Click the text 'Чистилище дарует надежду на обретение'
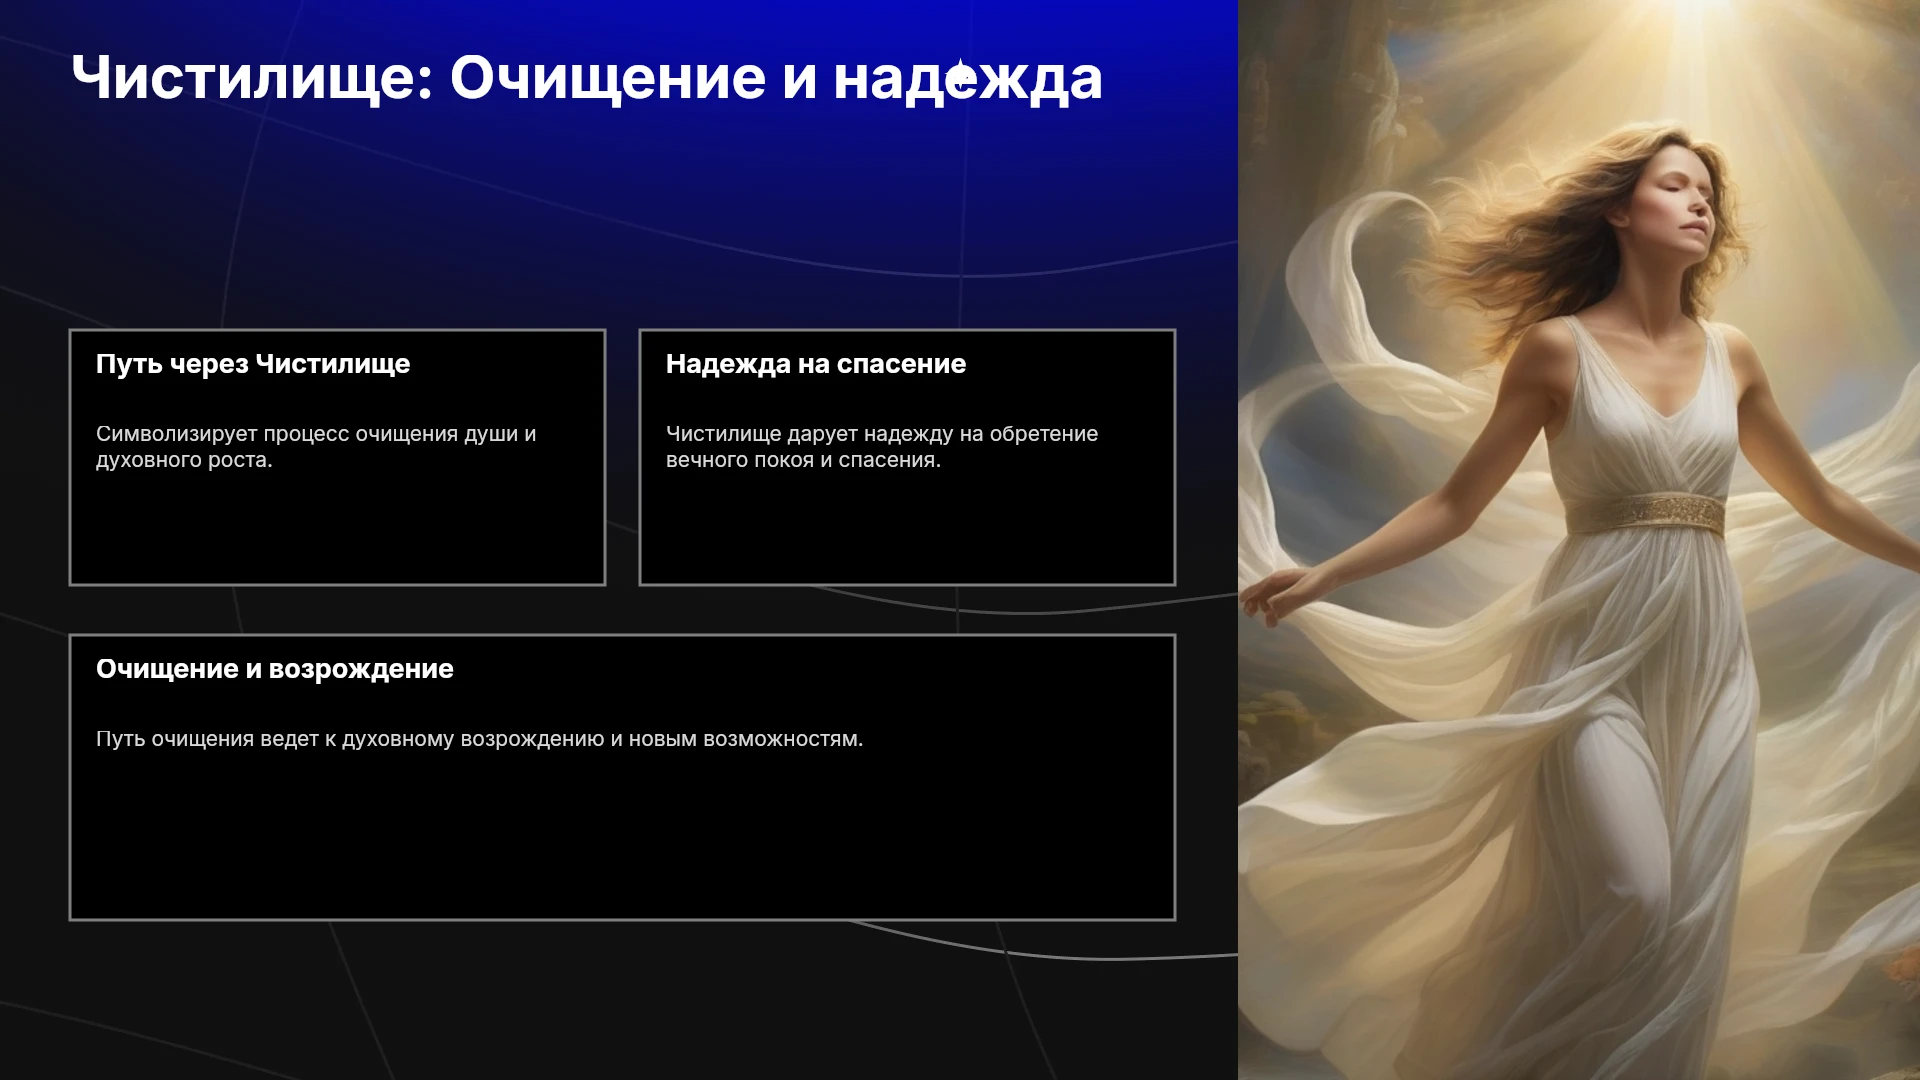 point(882,434)
